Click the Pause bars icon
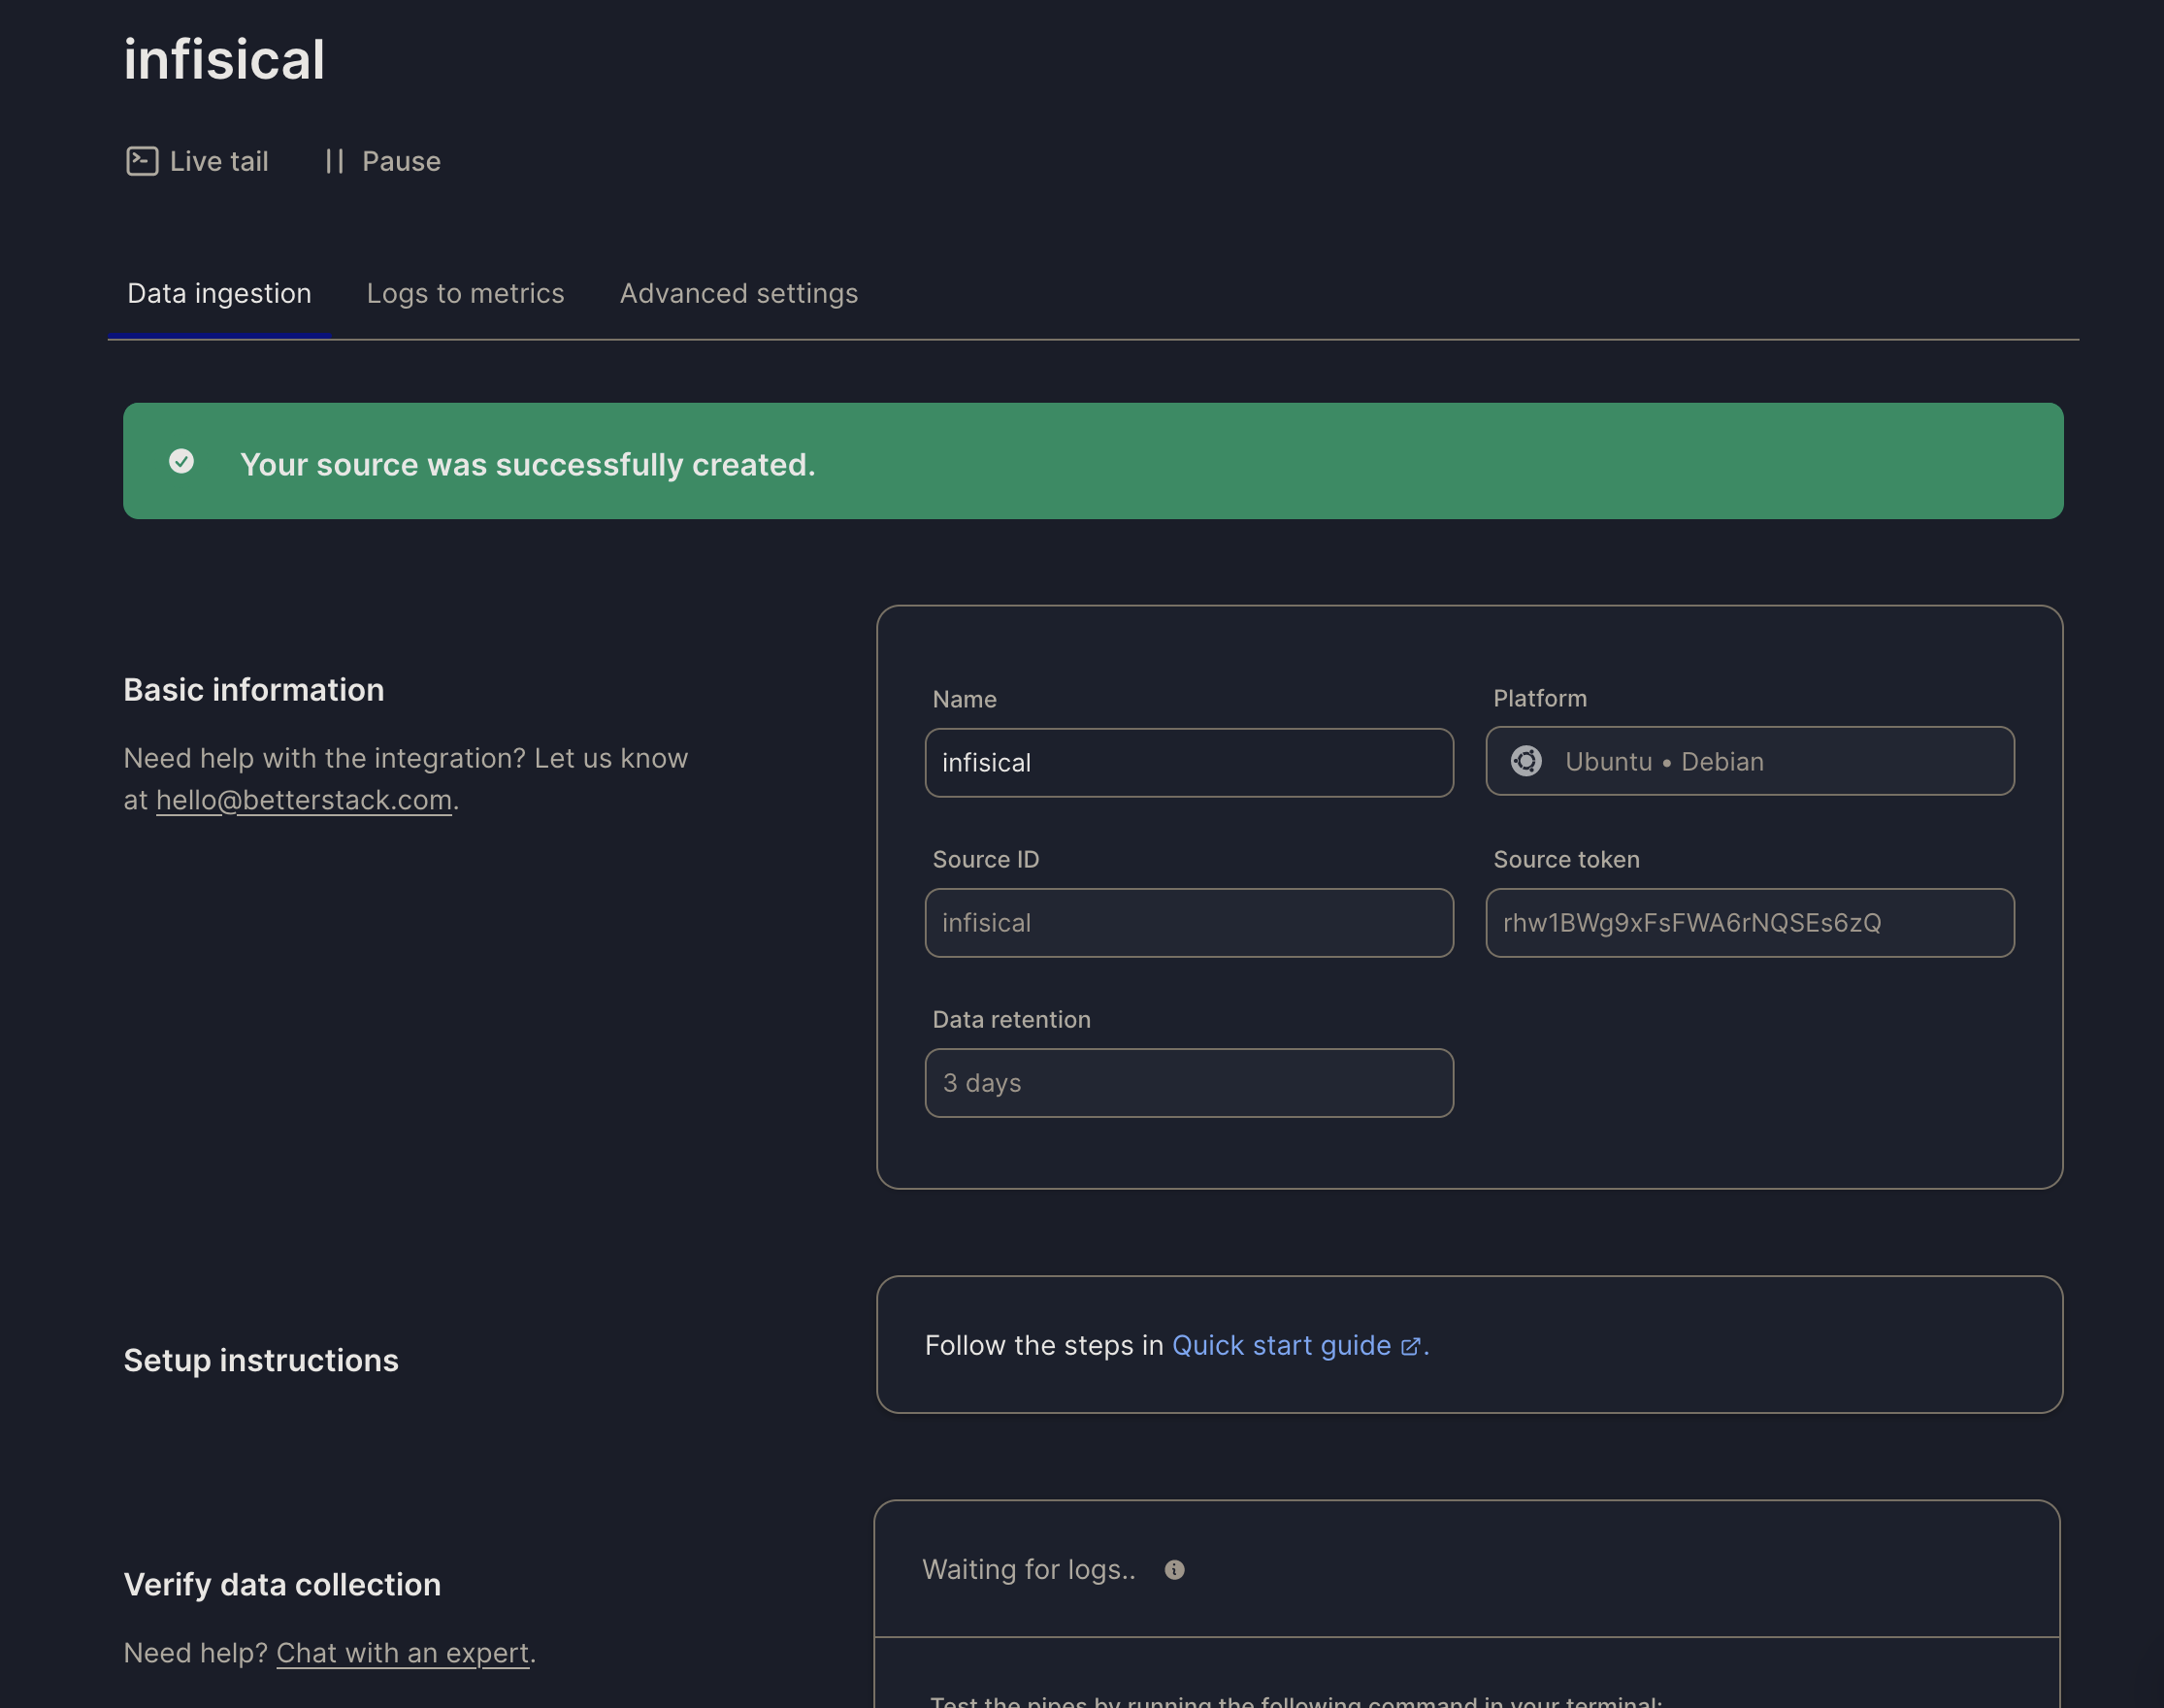 point(335,161)
